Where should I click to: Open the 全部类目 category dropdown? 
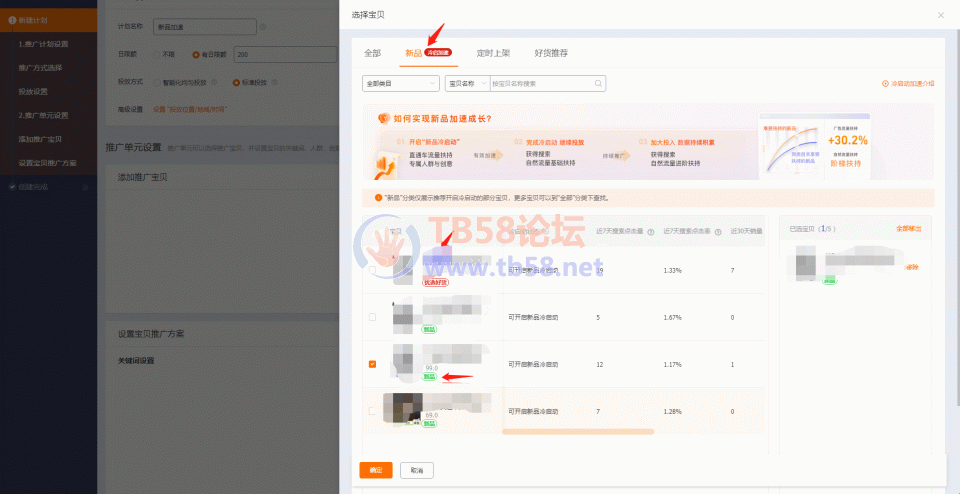click(x=401, y=84)
